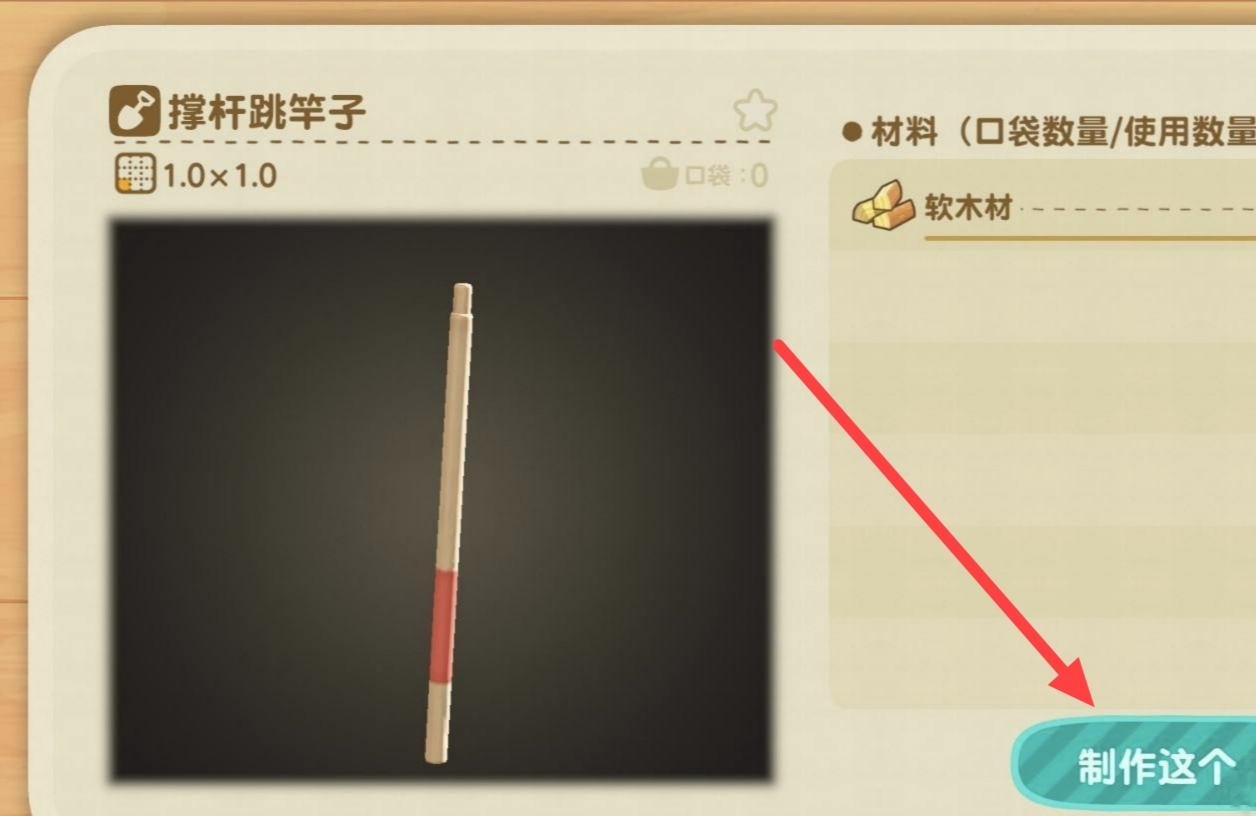
Task: Toggle the favorite star icon
Action: (x=755, y=111)
